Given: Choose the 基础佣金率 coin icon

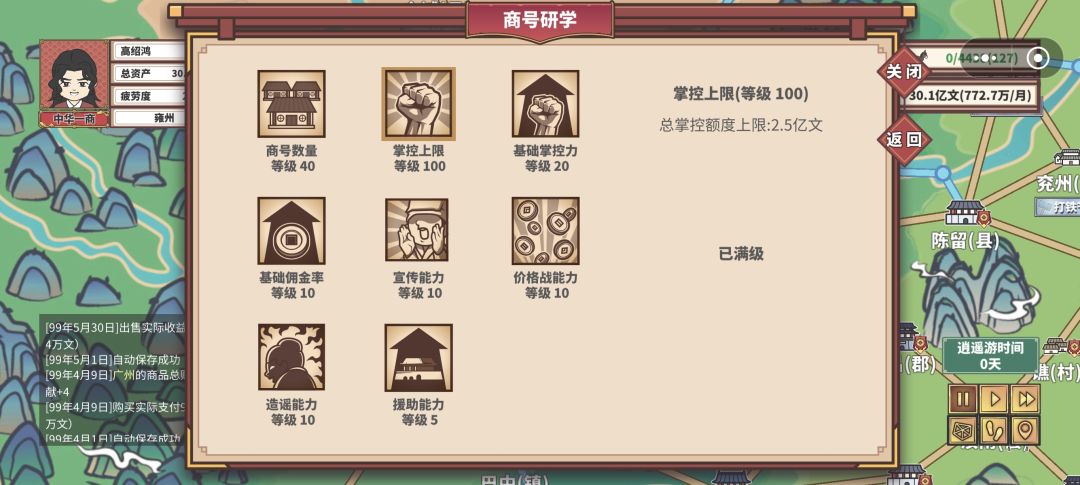Looking at the screenshot, I should pos(291,231).
